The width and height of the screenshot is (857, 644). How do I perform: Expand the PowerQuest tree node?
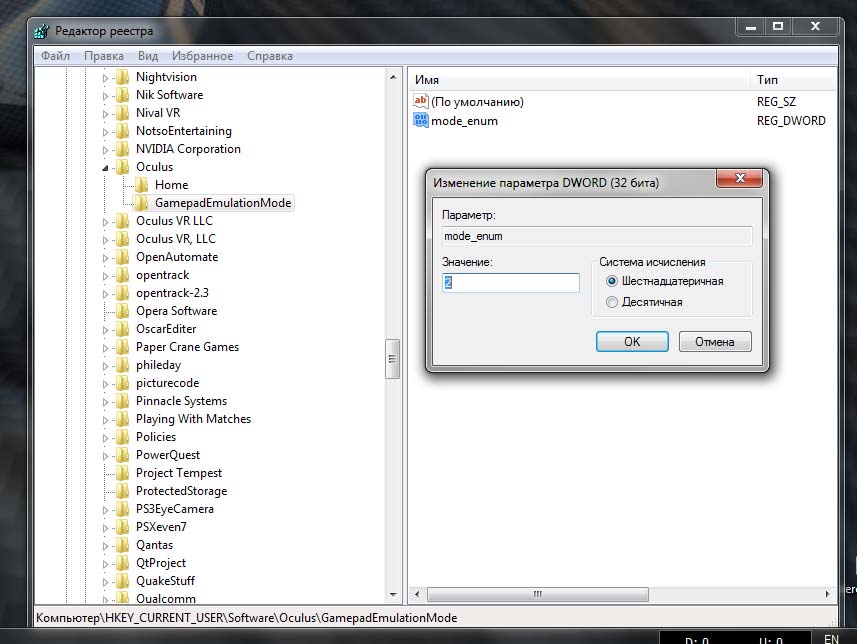click(105, 456)
